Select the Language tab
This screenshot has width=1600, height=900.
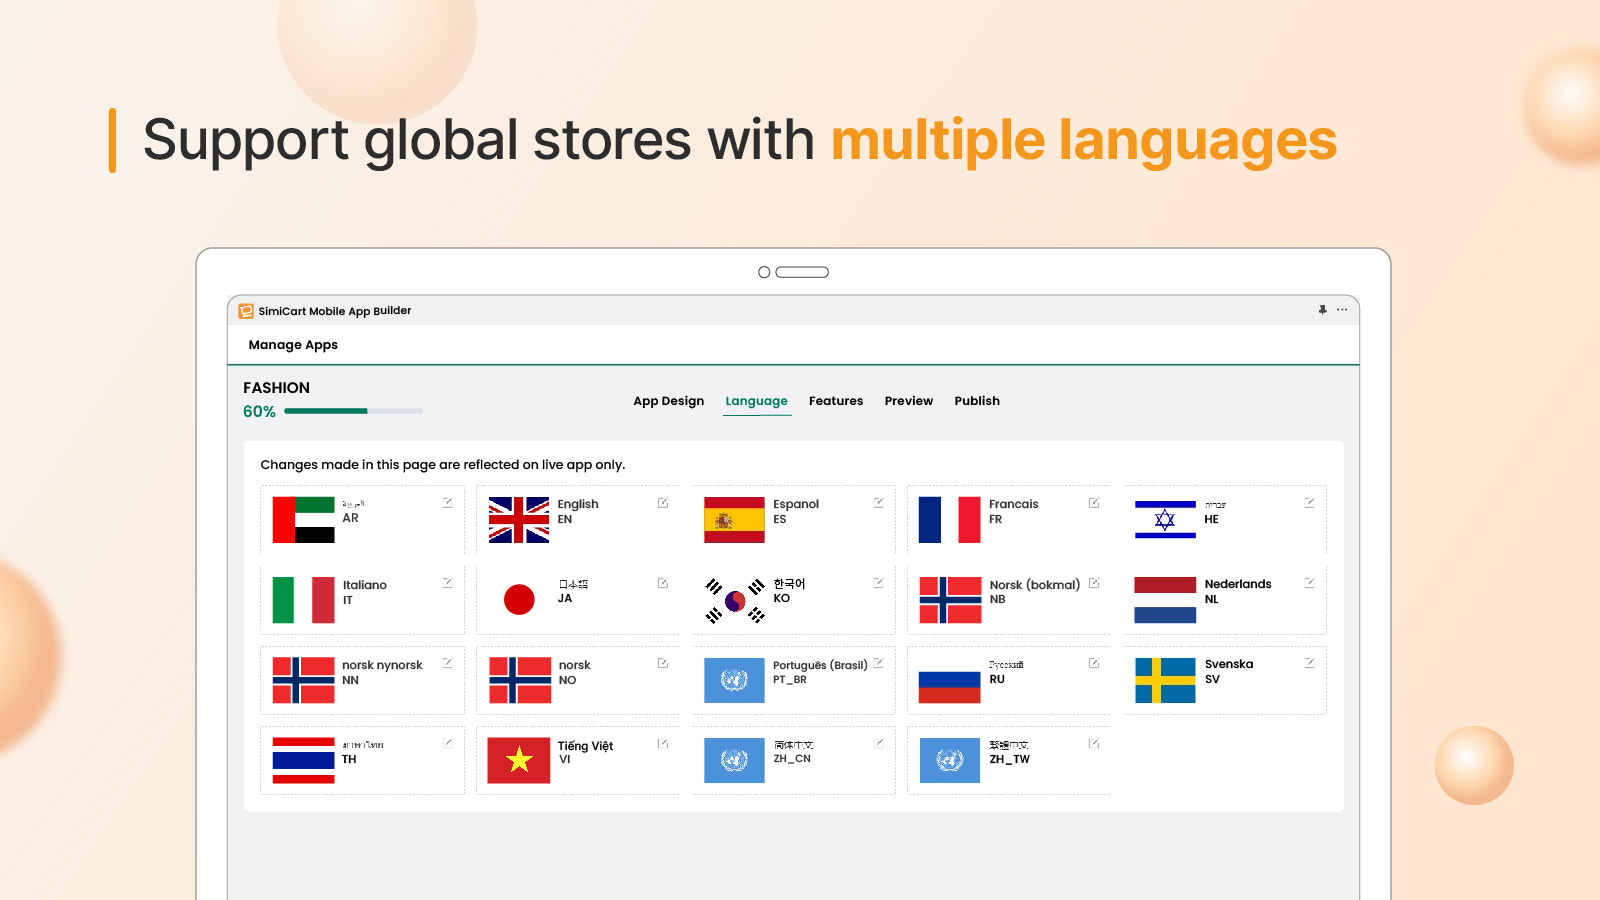(x=757, y=401)
